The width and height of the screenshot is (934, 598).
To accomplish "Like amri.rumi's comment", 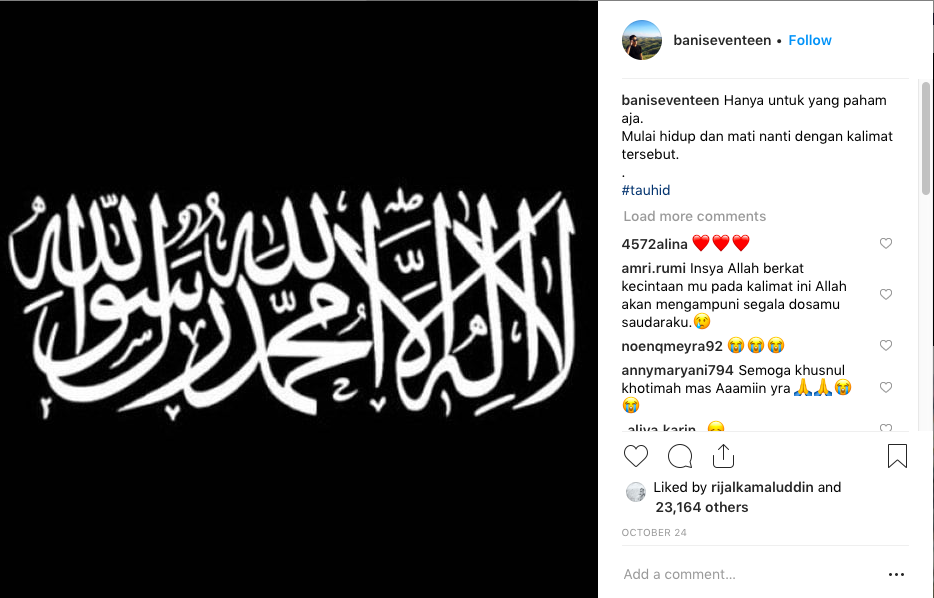I will (x=886, y=294).
